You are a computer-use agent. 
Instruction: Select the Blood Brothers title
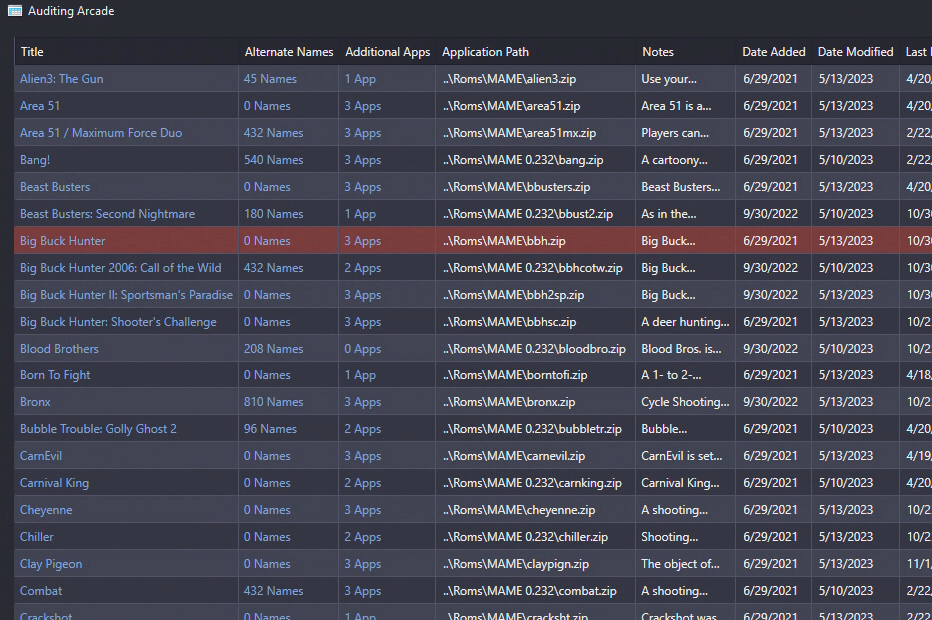[59, 349]
